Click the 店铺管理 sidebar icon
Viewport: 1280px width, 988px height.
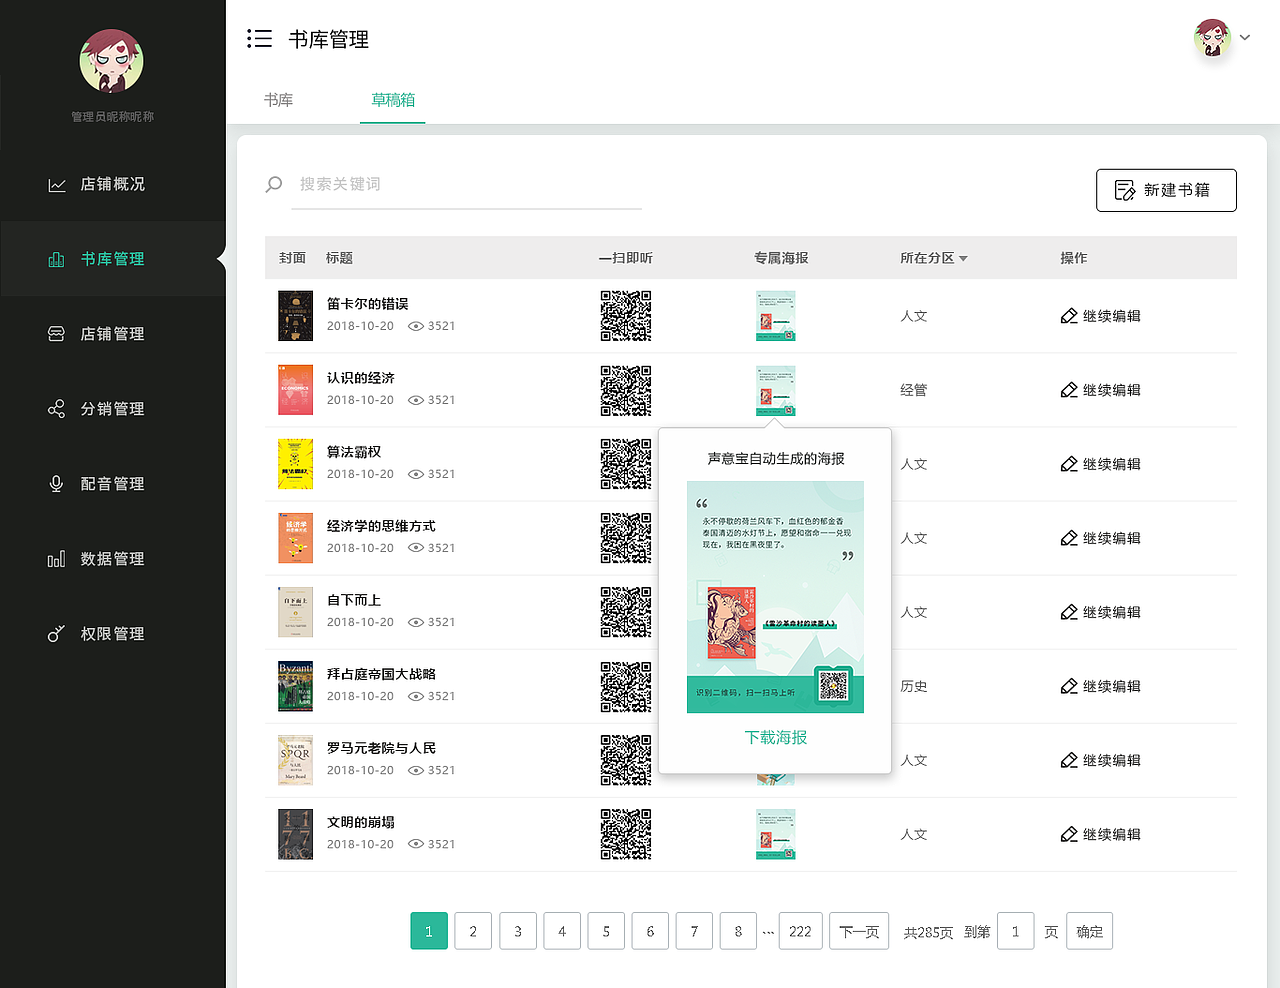click(56, 333)
